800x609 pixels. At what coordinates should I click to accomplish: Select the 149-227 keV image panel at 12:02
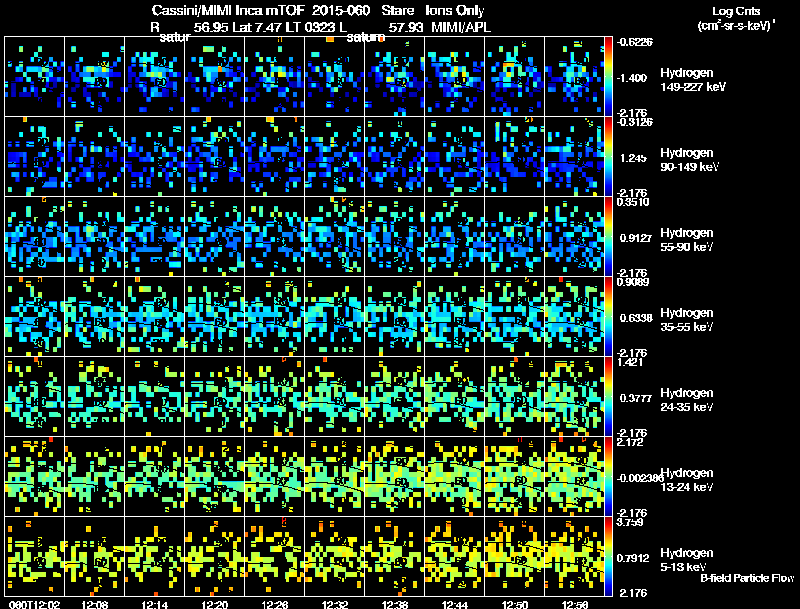(35, 77)
